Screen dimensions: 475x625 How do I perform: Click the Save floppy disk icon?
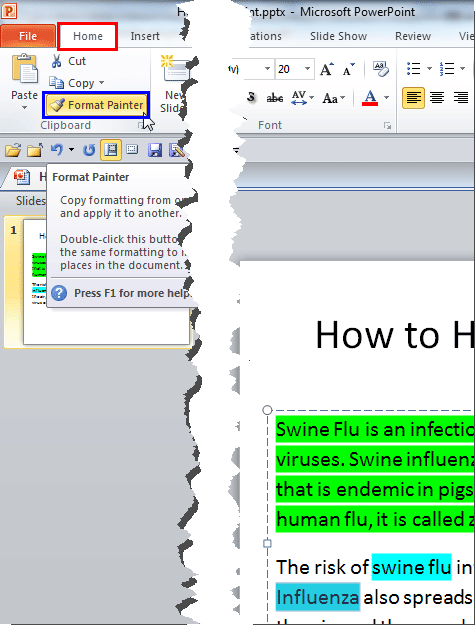[155, 150]
